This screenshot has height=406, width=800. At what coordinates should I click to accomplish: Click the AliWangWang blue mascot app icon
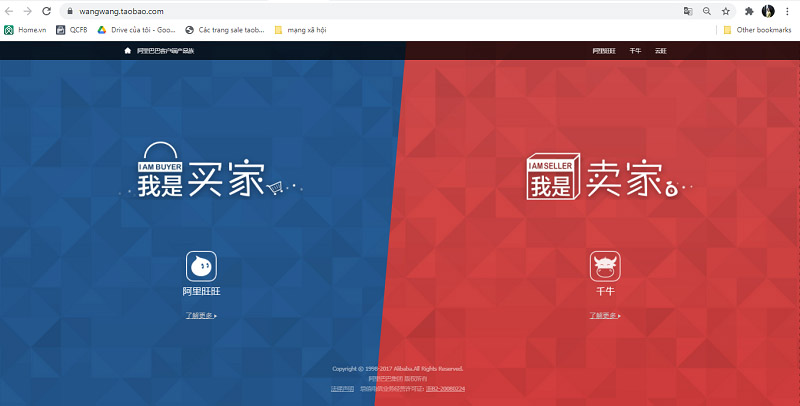(201, 266)
